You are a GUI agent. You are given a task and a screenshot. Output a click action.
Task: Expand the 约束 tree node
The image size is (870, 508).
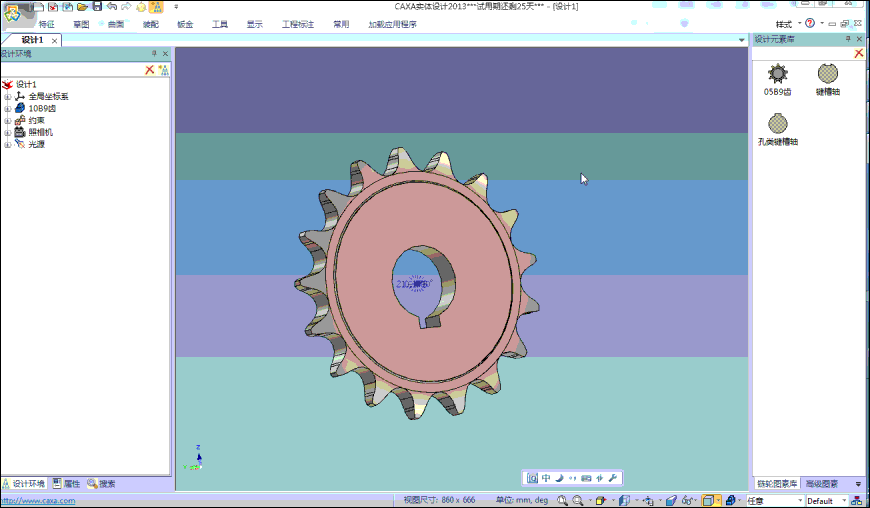pos(7,120)
